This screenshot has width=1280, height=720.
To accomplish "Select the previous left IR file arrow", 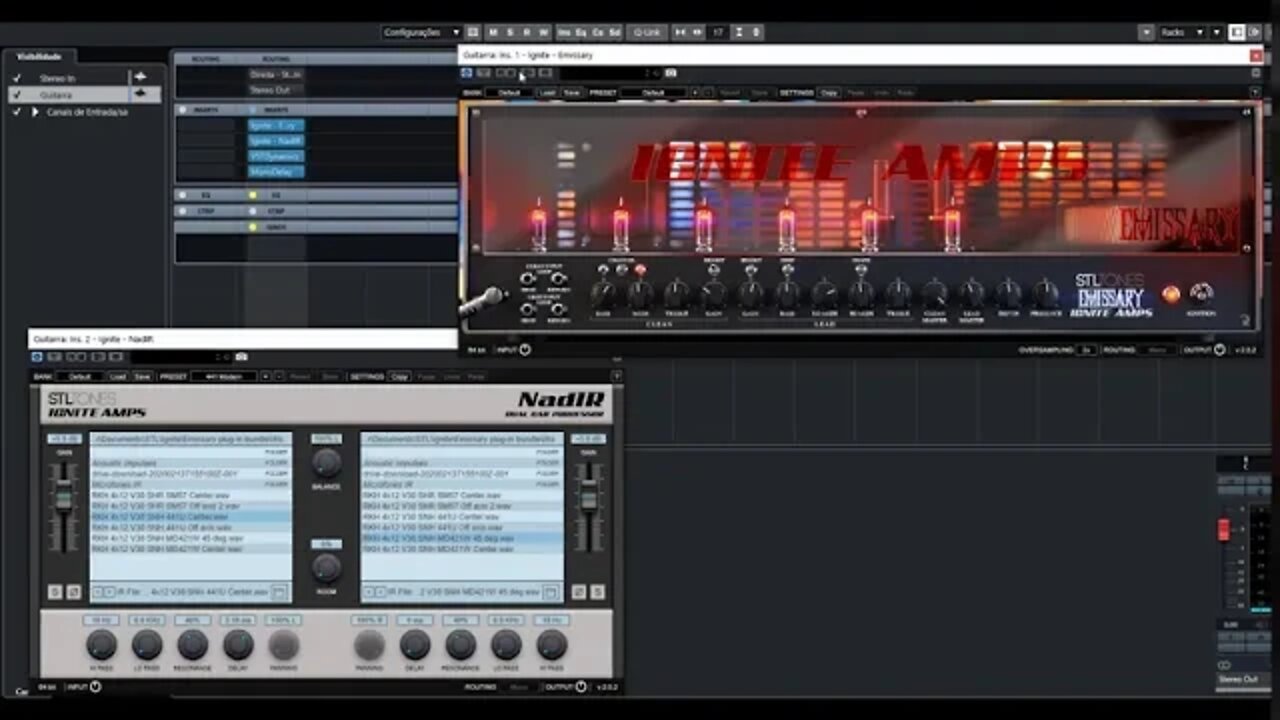I will [x=98, y=592].
